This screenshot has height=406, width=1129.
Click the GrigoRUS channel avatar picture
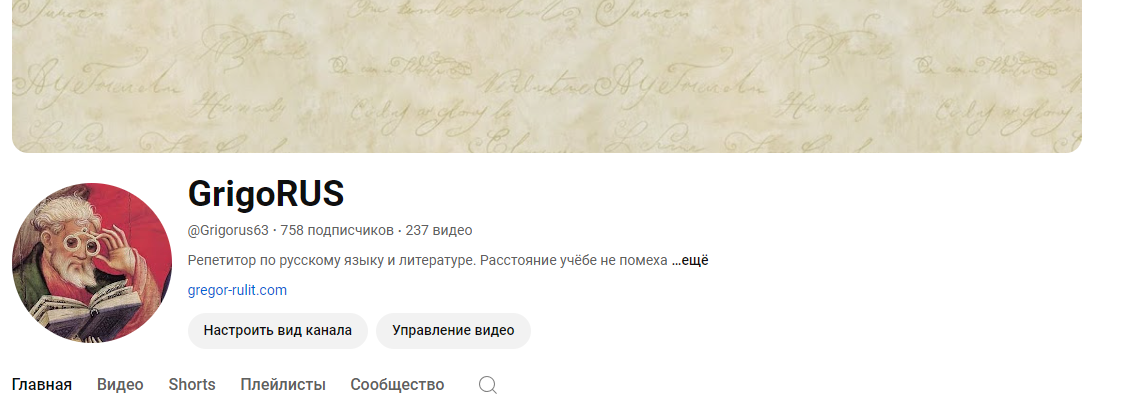pyautogui.click(x=92, y=263)
